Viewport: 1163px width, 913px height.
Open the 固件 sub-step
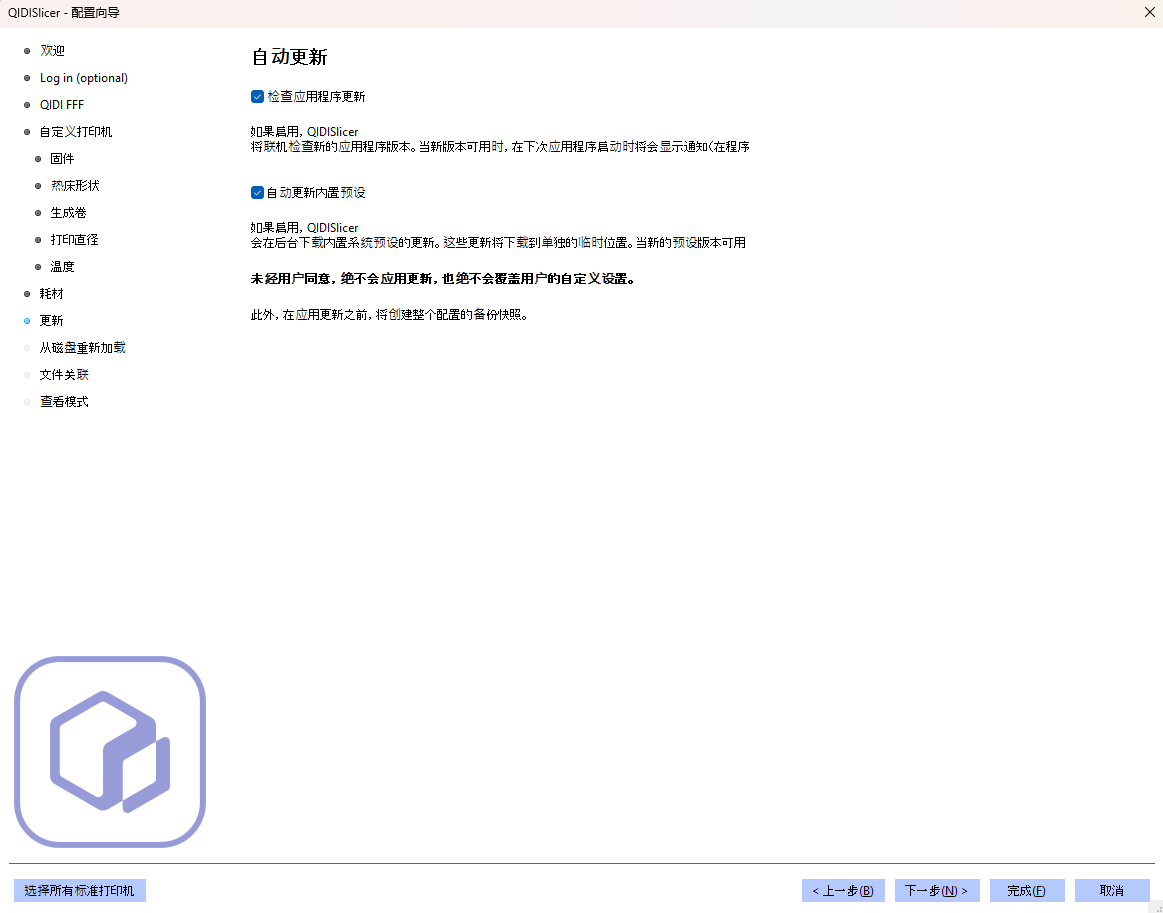(62, 159)
